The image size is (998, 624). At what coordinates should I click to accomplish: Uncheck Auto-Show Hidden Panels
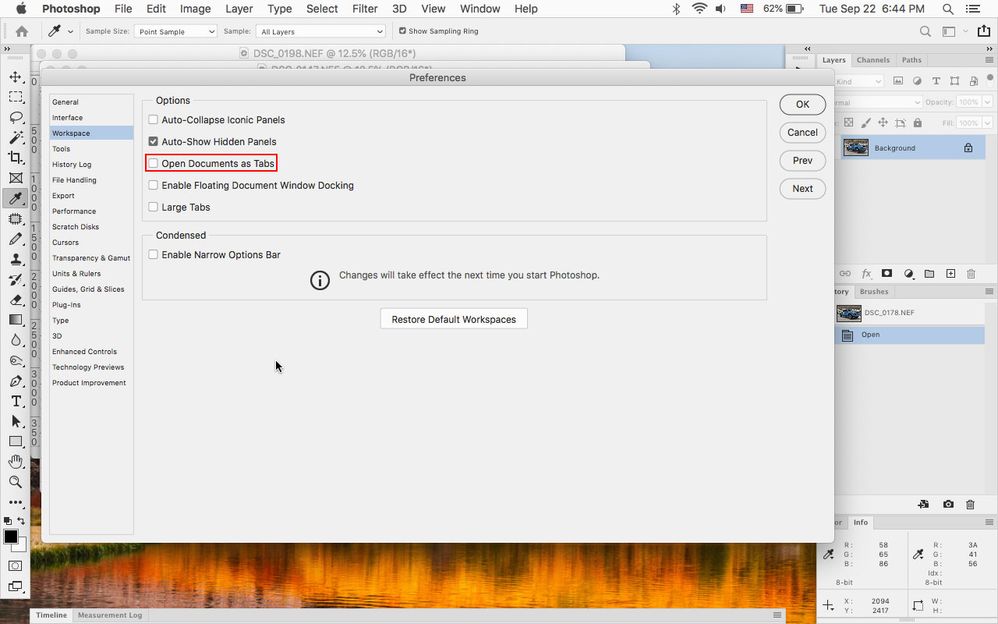pos(153,141)
